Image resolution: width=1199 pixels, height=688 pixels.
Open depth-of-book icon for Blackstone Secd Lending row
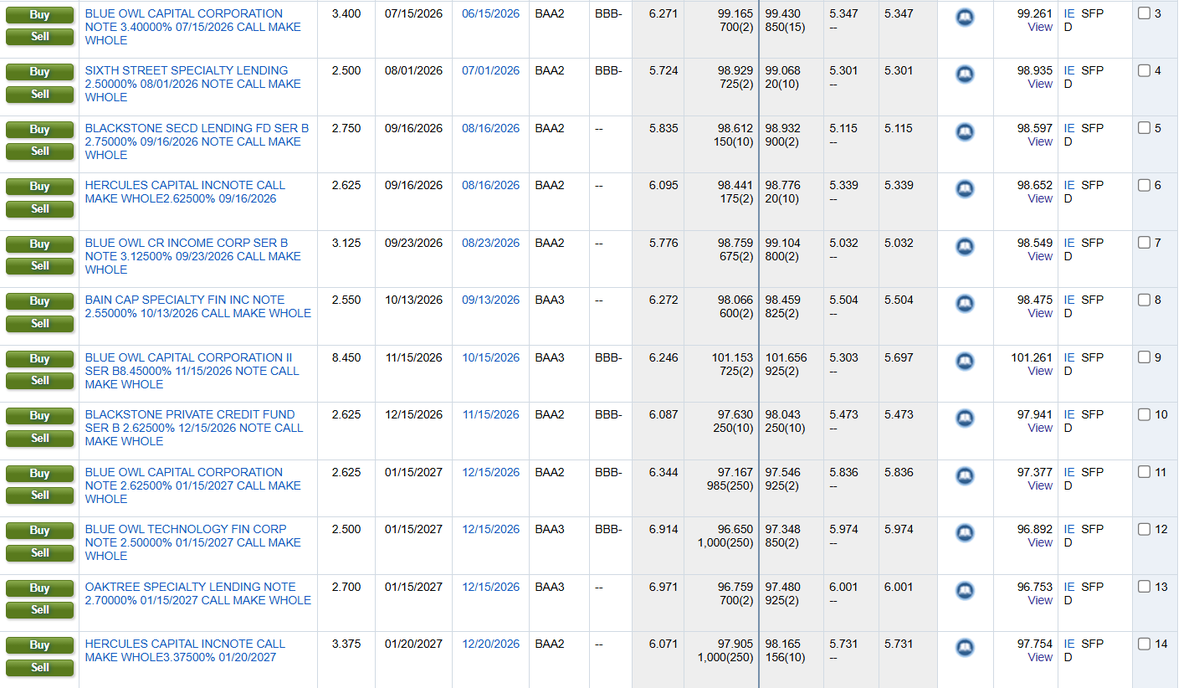pyautogui.click(x=965, y=132)
